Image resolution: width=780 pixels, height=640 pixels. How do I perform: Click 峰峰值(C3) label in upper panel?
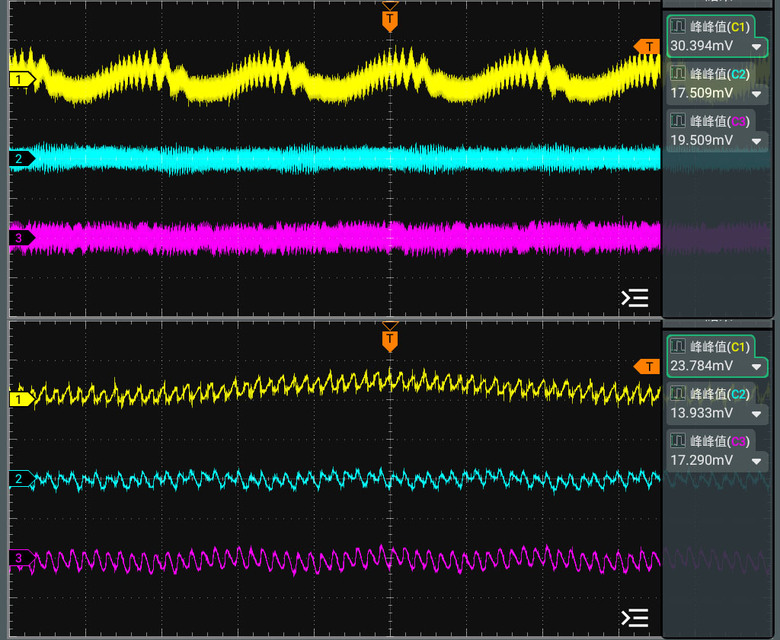click(x=720, y=121)
